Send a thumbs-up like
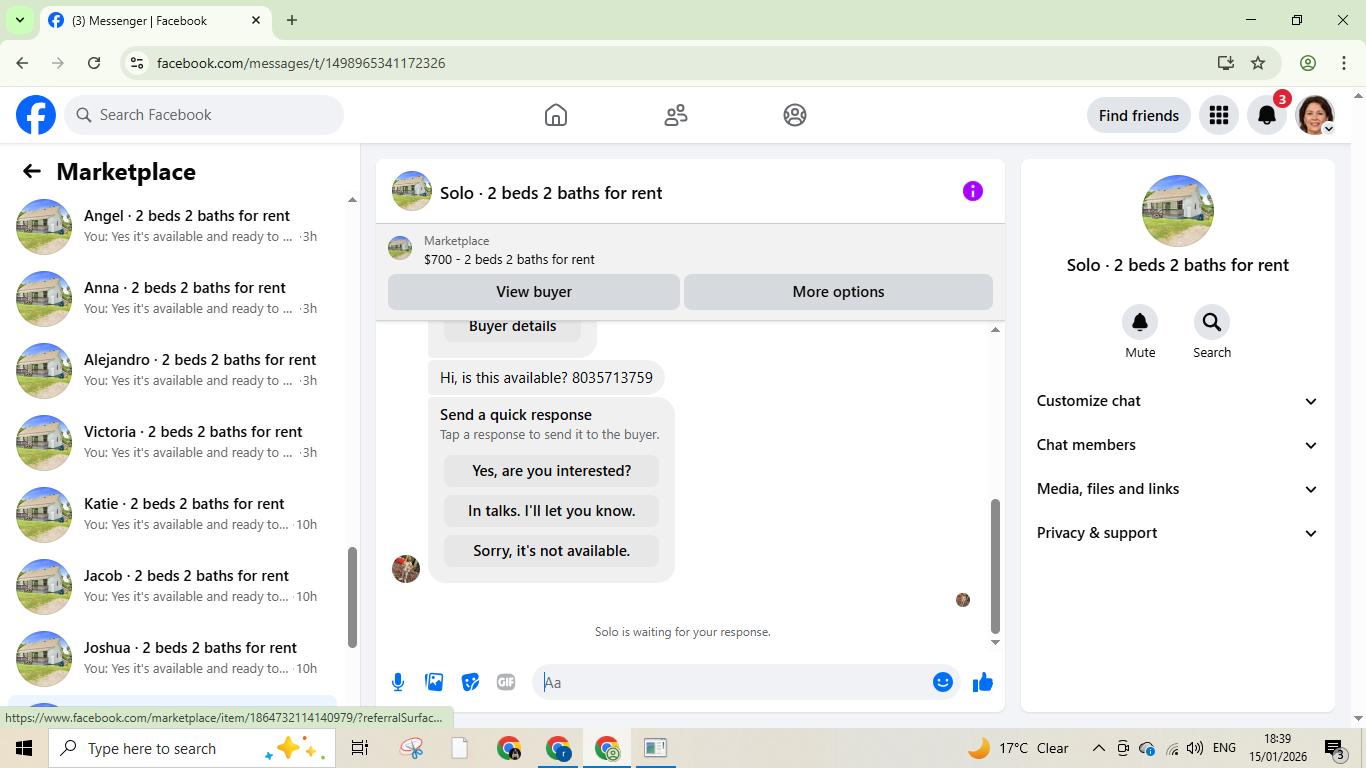Viewport: 1366px width, 768px height. 983,682
